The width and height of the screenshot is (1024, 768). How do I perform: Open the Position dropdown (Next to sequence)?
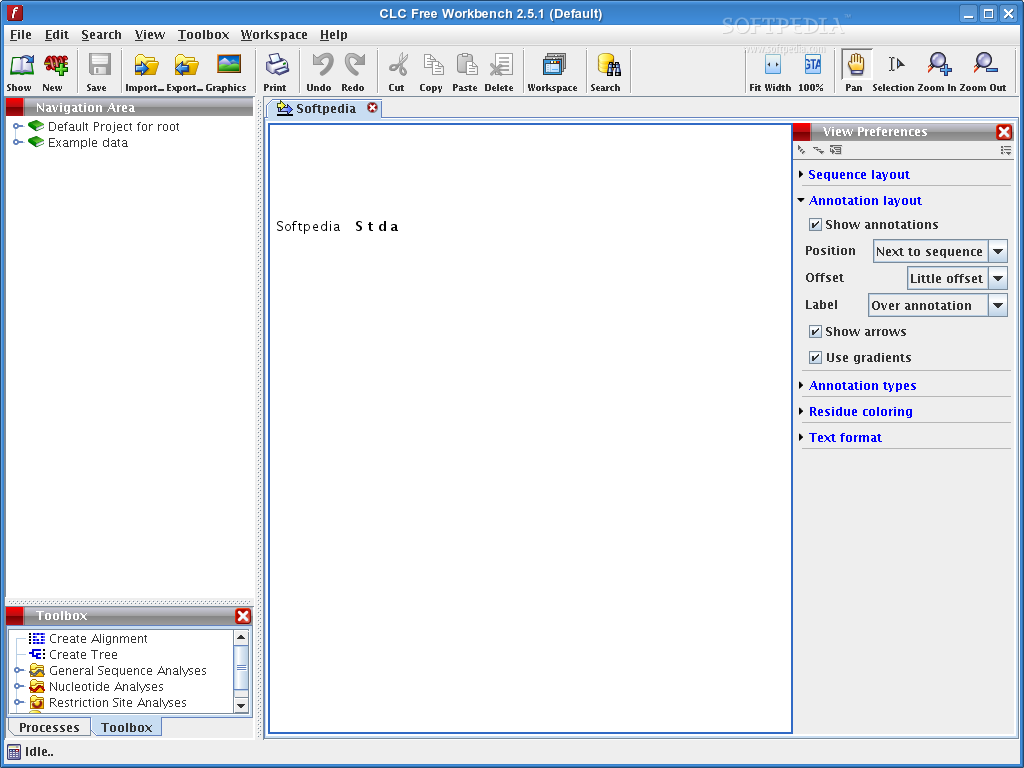pyautogui.click(x=940, y=251)
